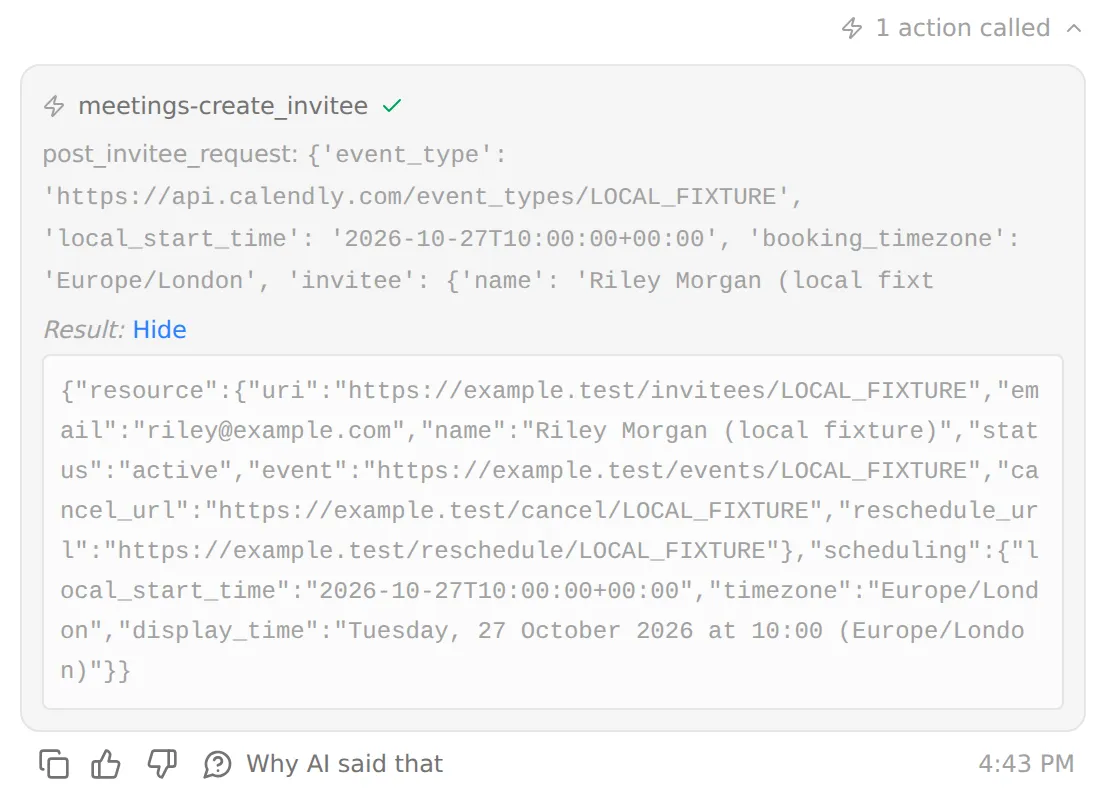Screen dimensions: 1094x808
Task: Click the 'Result:' label
Action: tap(84, 329)
